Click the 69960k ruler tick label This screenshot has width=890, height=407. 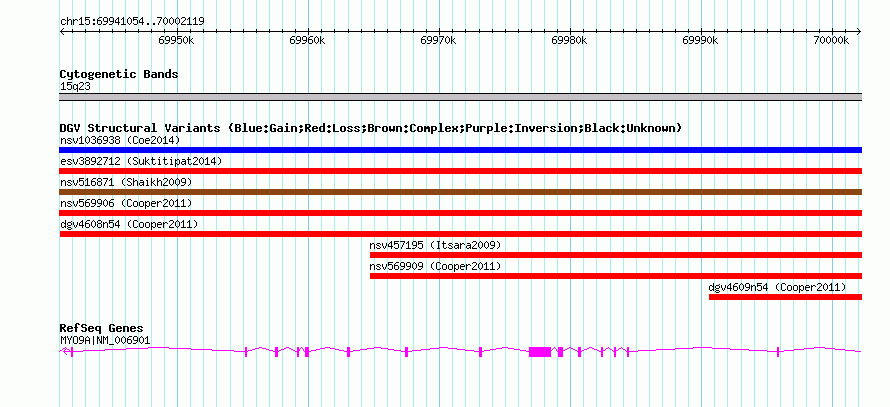[308, 40]
